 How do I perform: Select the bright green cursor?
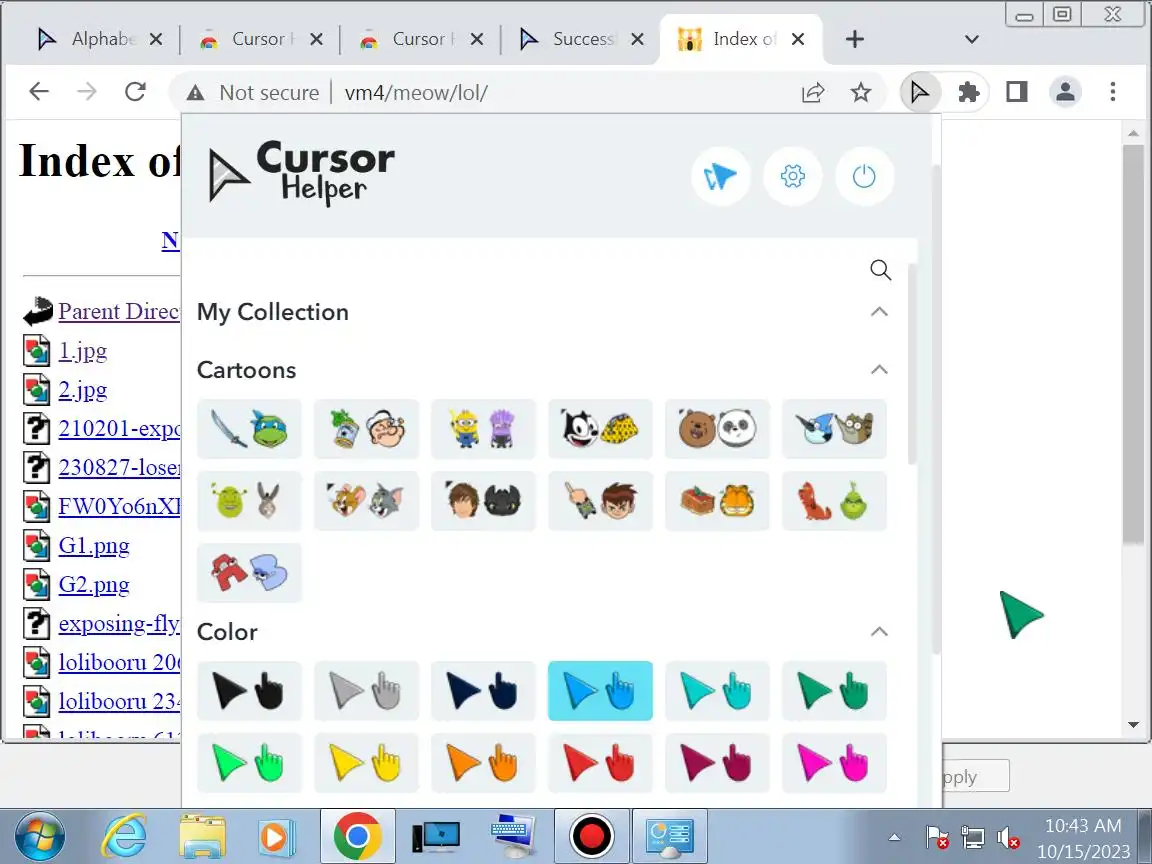(x=249, y=763)
